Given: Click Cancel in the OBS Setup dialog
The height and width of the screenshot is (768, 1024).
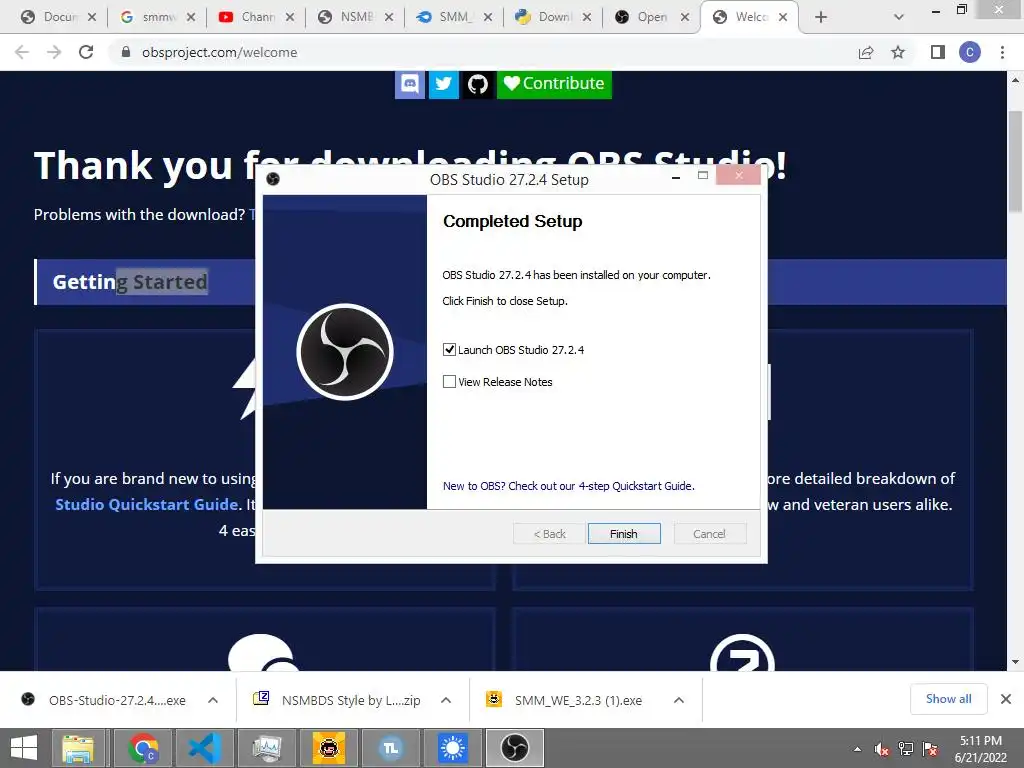Looking at the screenshot, I should 709,534.
